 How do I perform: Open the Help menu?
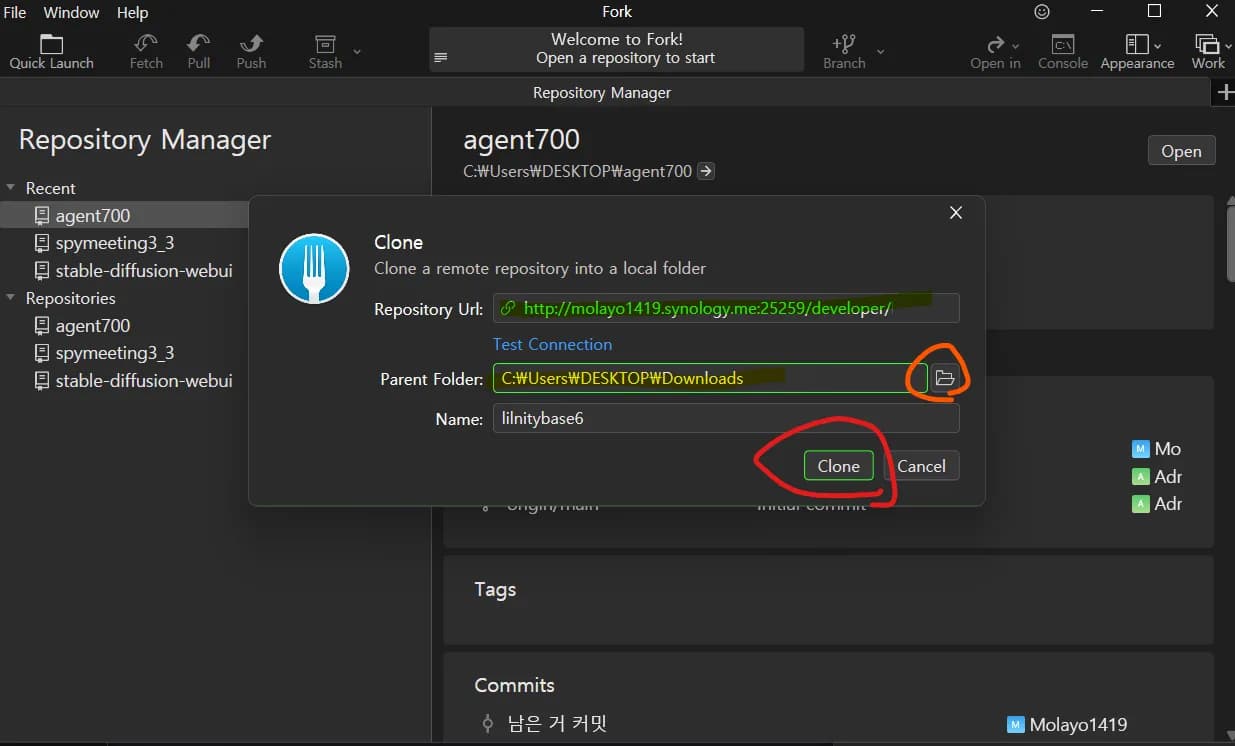point(132,12)
